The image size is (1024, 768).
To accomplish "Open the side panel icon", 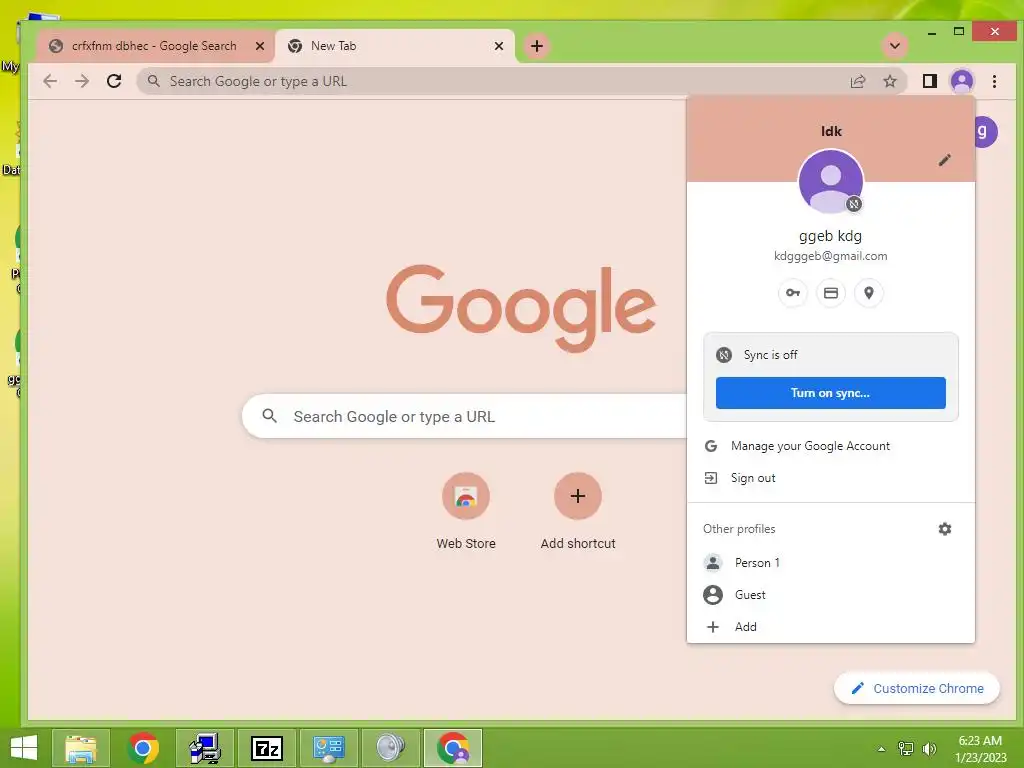I will [x=929, y=81].
